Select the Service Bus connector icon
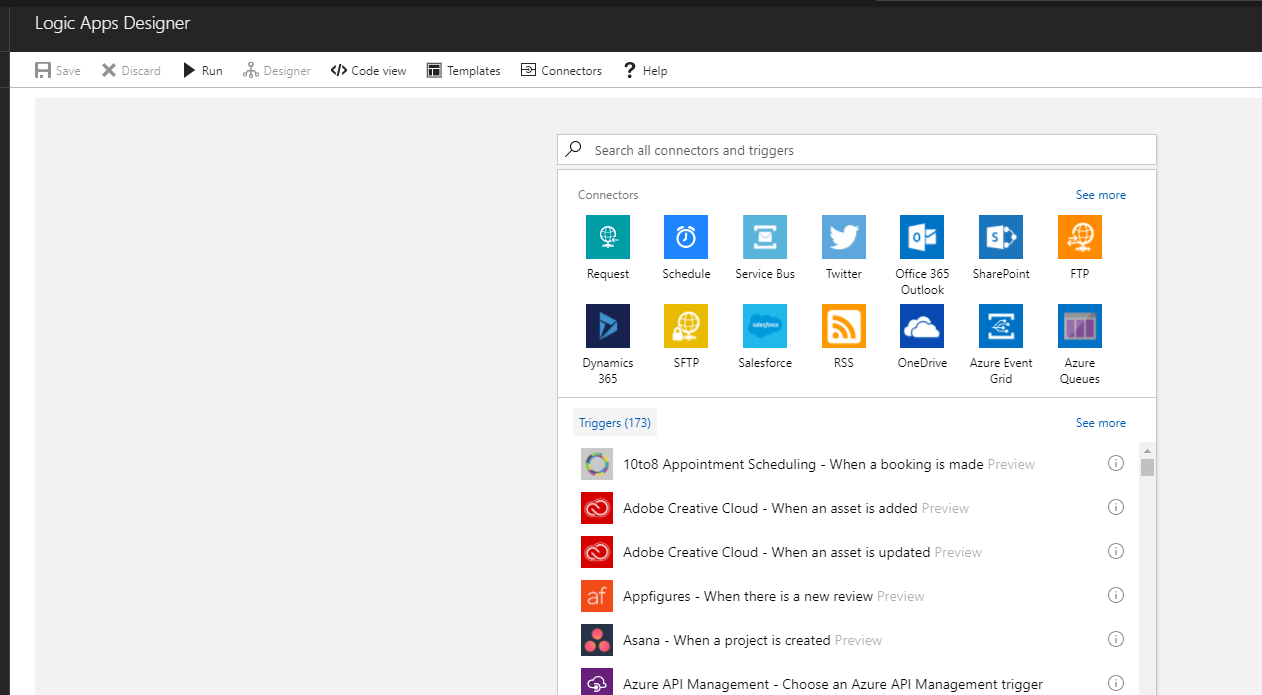Viewport: 1262px width, 695px height. [x=765, y=237]
